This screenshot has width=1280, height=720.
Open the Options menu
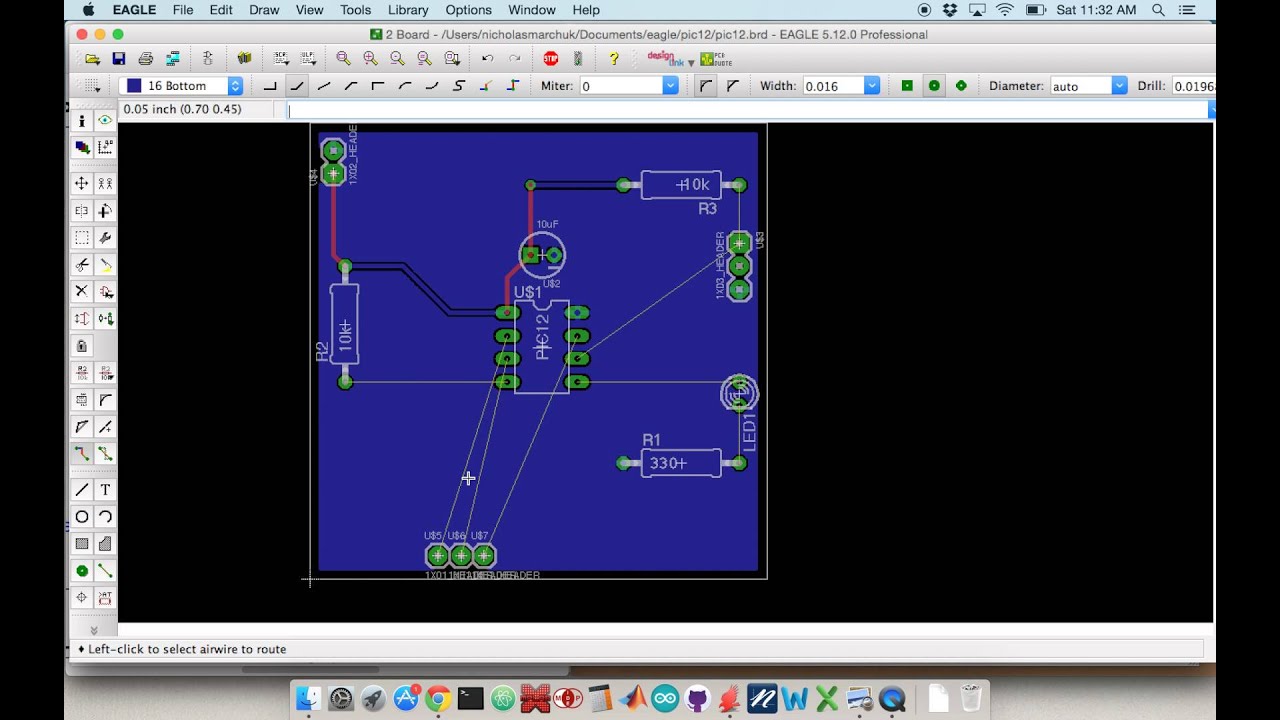(468, 10)
